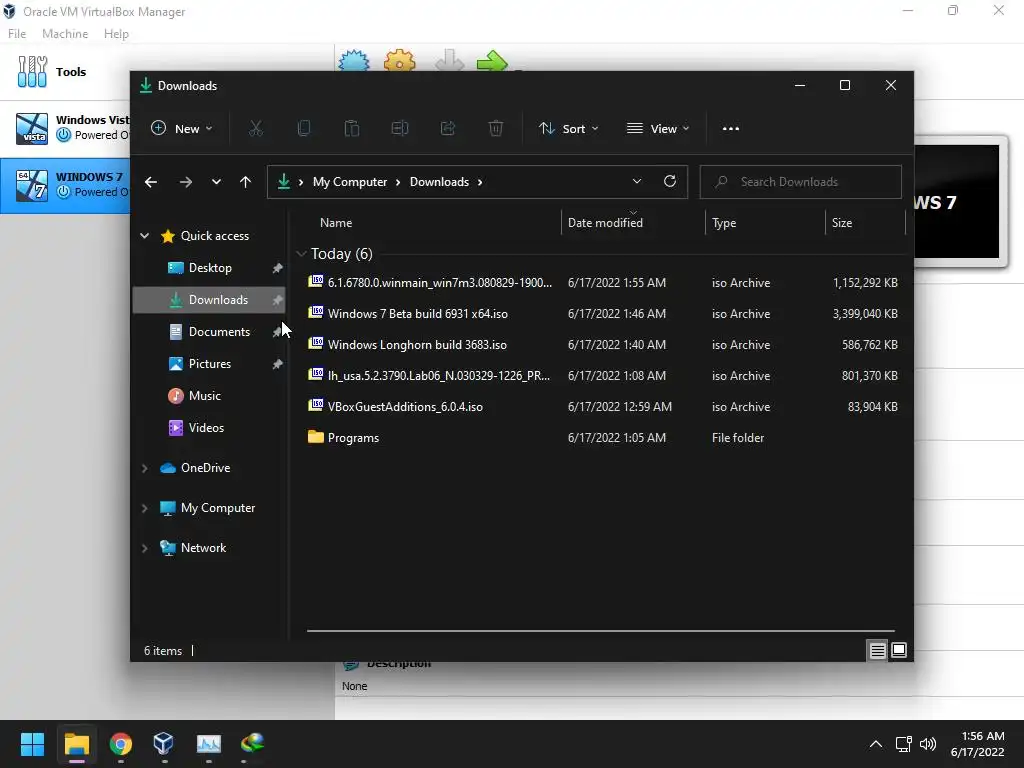Select Videos in the navigation pane

(209, 428)
